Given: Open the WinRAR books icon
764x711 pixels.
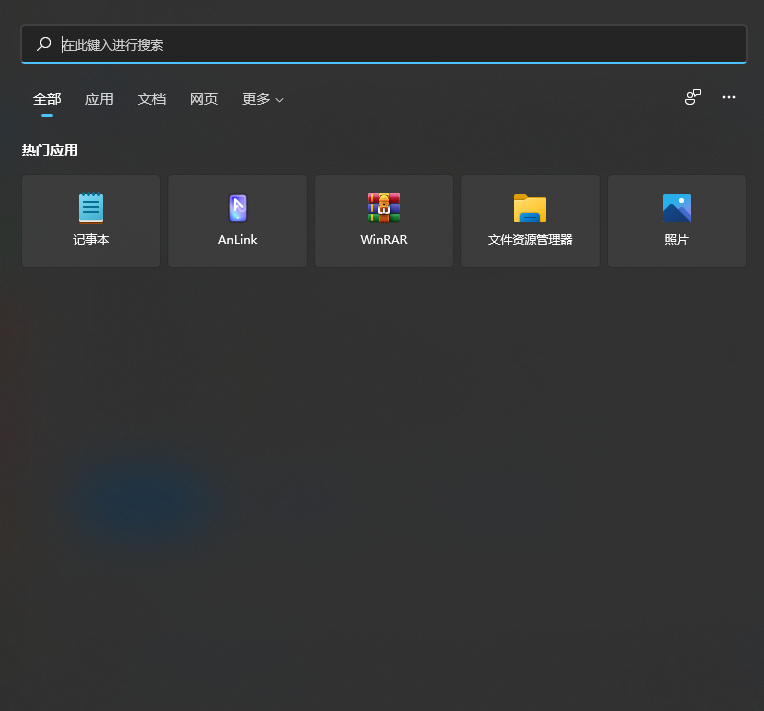Looking at the screenshot, I should coord(384,207).
